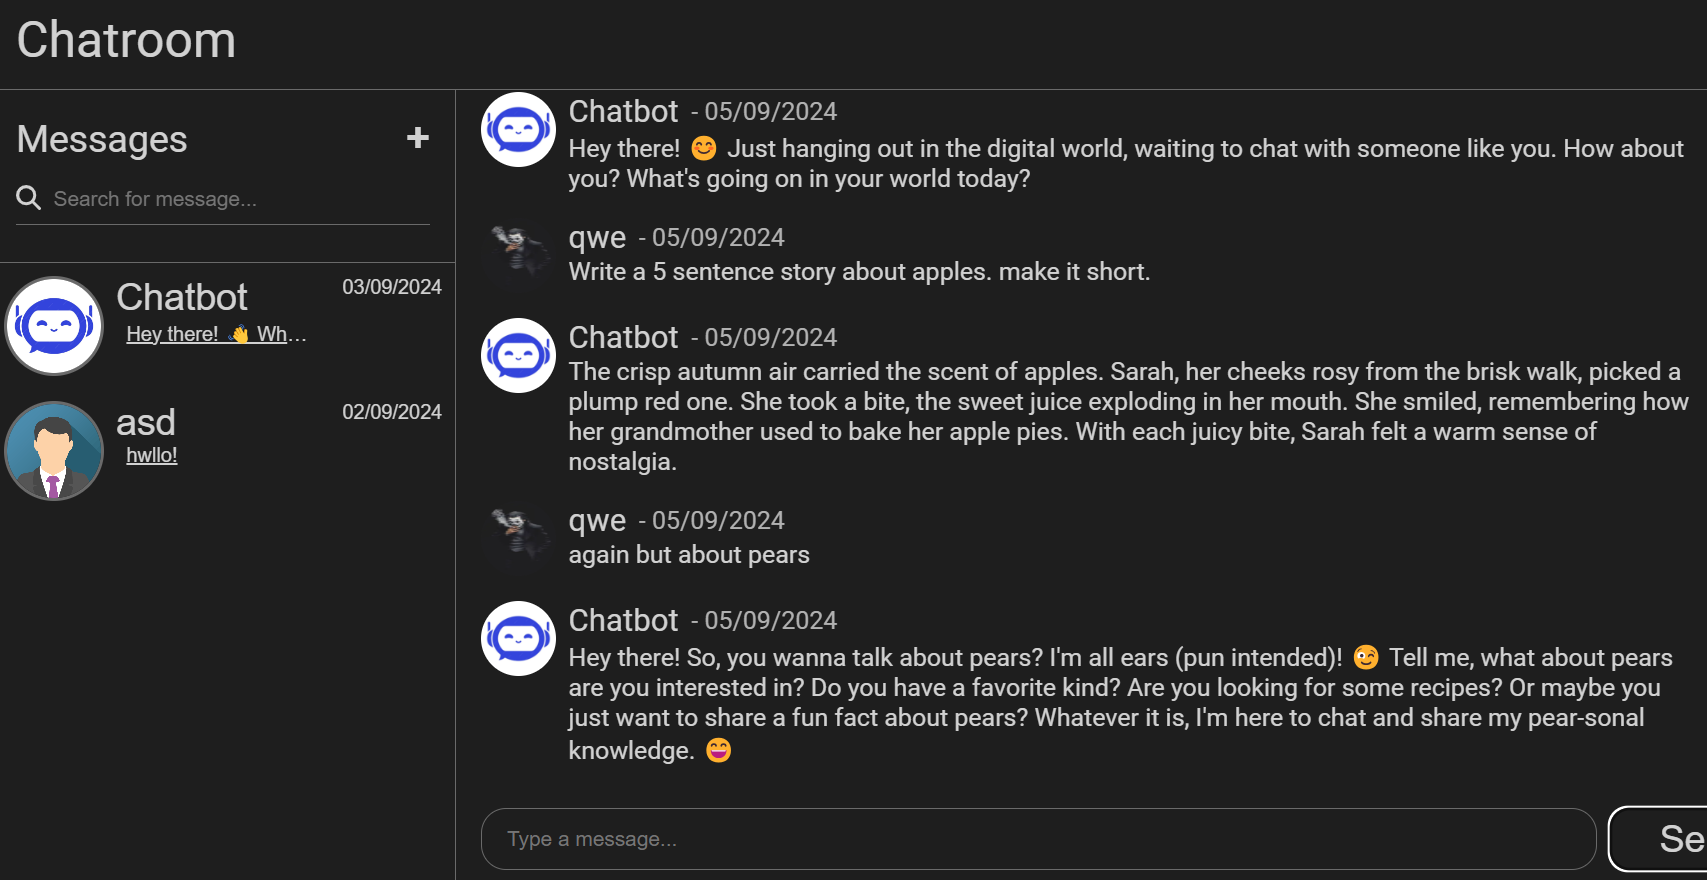Click Chatbot avatar beside autumn apples story
1707x880 pixels.
[x=518, y=355]
